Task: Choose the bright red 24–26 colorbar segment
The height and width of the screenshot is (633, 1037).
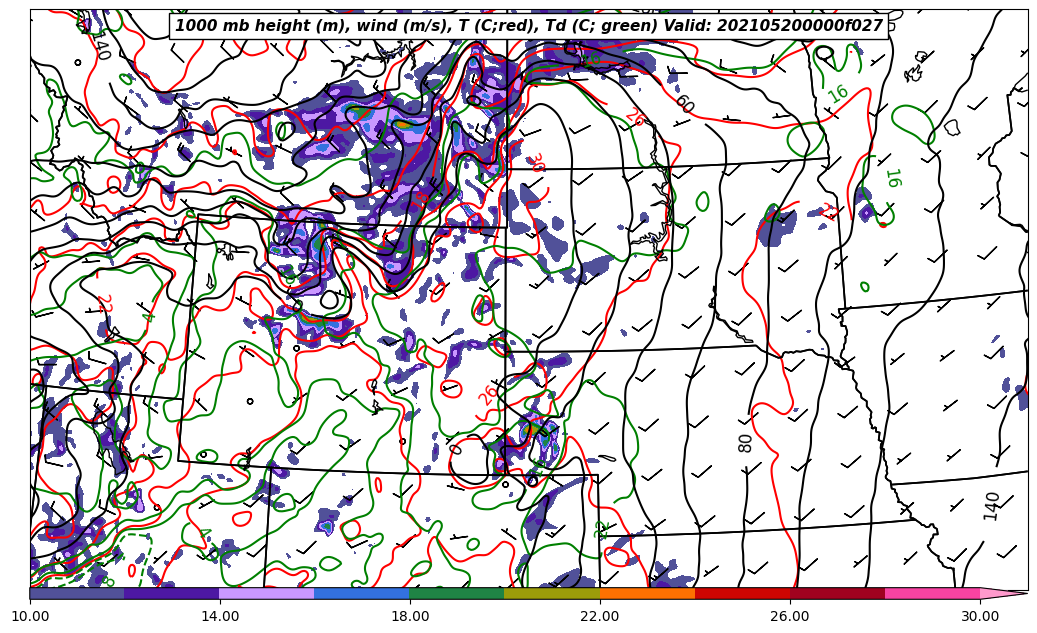Action: pos(742,593)
